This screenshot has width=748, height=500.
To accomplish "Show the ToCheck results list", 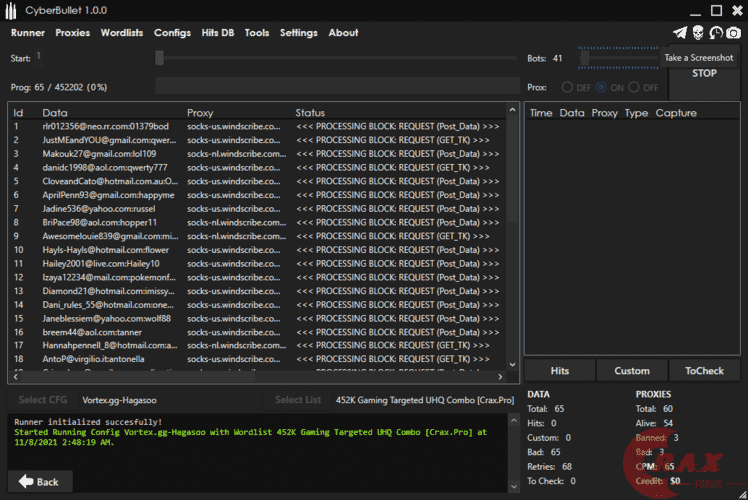I will (x=704, y=370).
